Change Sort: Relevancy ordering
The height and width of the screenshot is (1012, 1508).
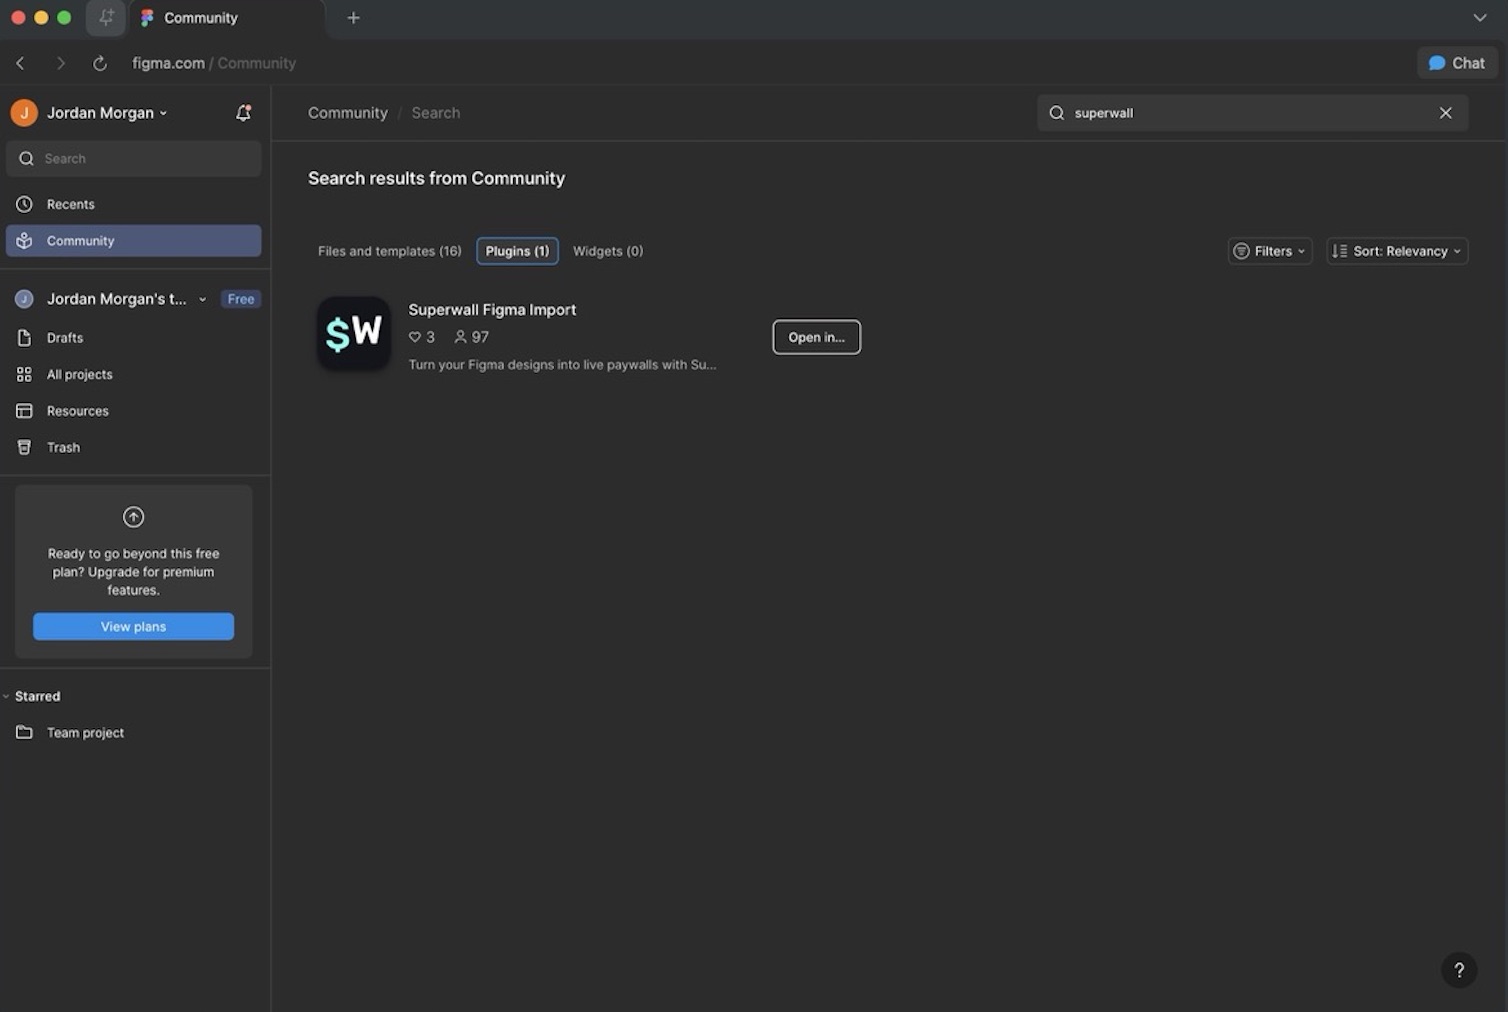(x=1397, y=251)
